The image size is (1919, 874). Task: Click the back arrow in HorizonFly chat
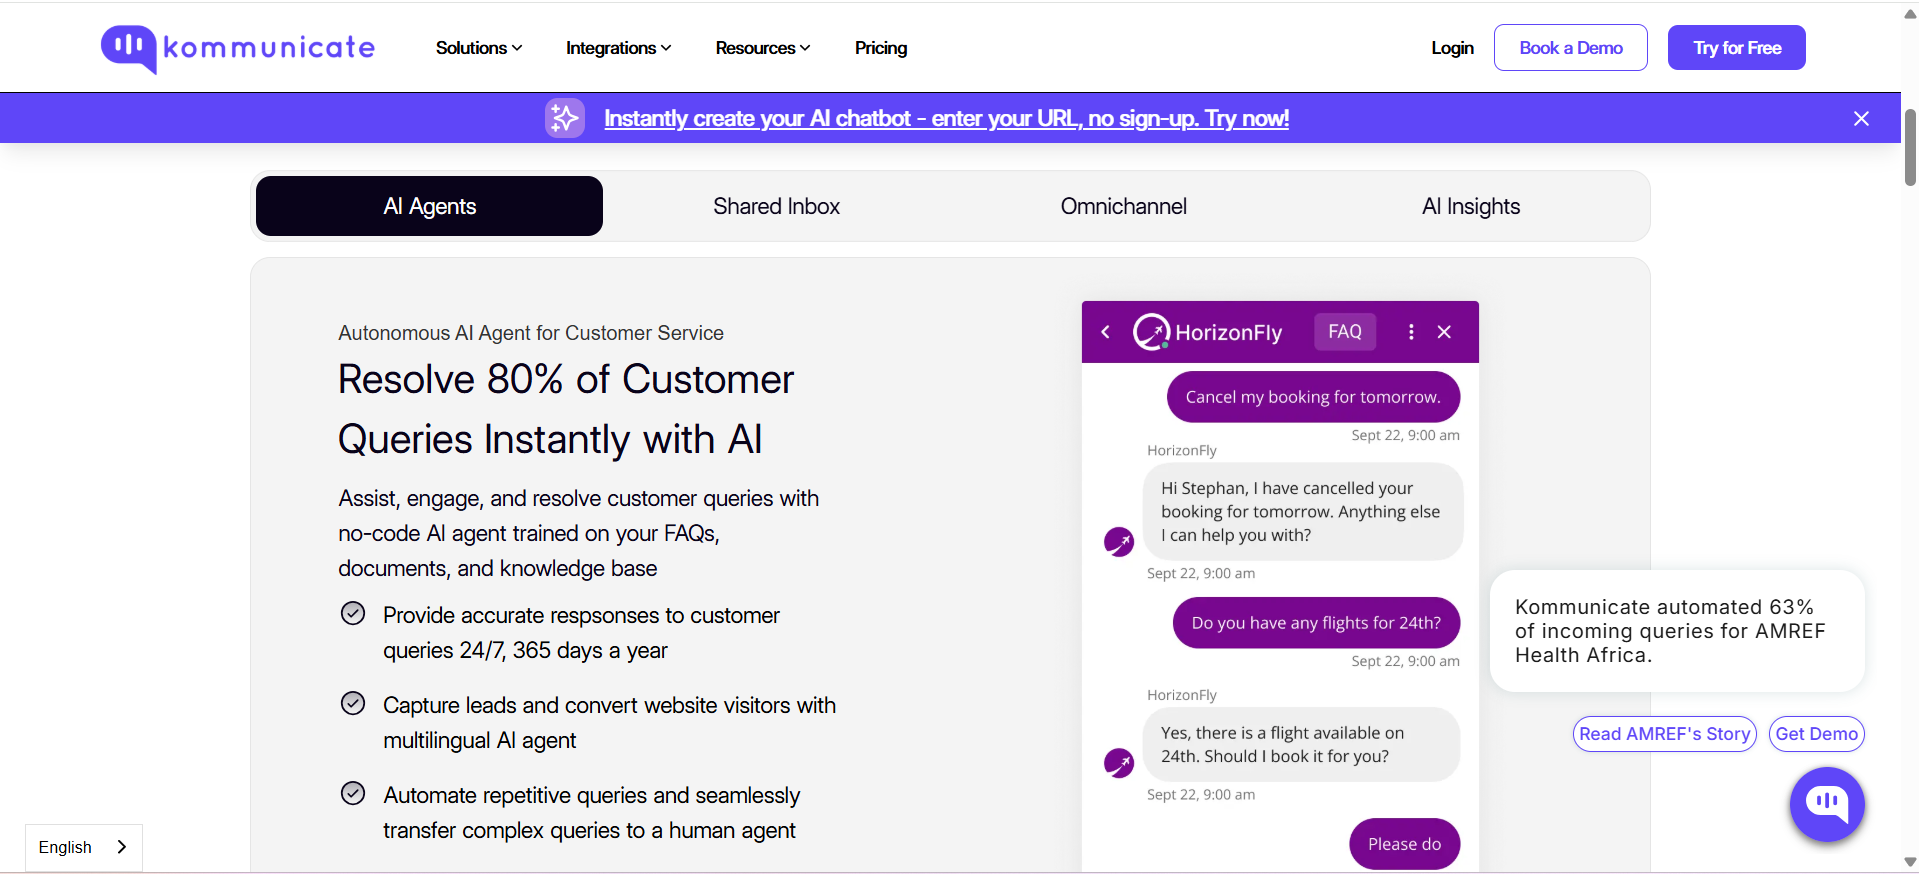(x=1105, y=332)
